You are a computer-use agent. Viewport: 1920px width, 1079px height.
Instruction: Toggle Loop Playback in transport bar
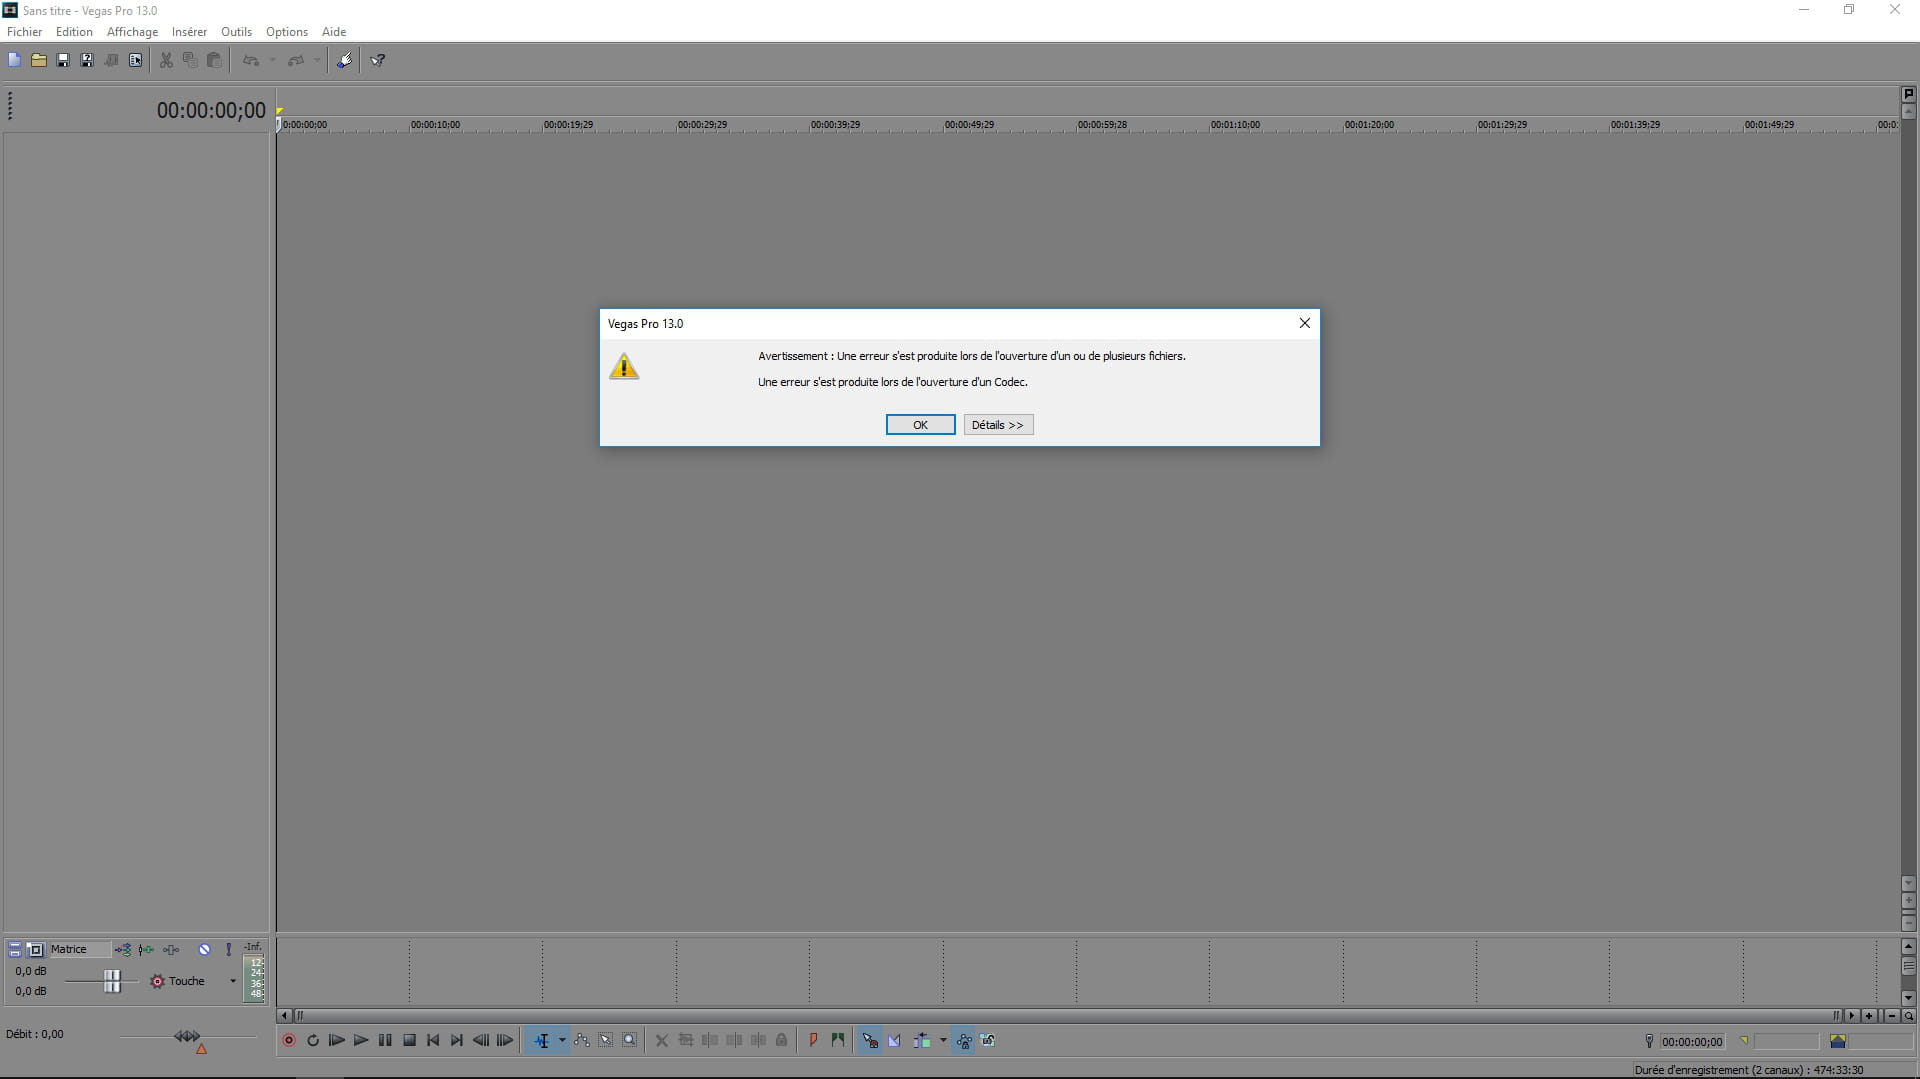[313, 1040]
